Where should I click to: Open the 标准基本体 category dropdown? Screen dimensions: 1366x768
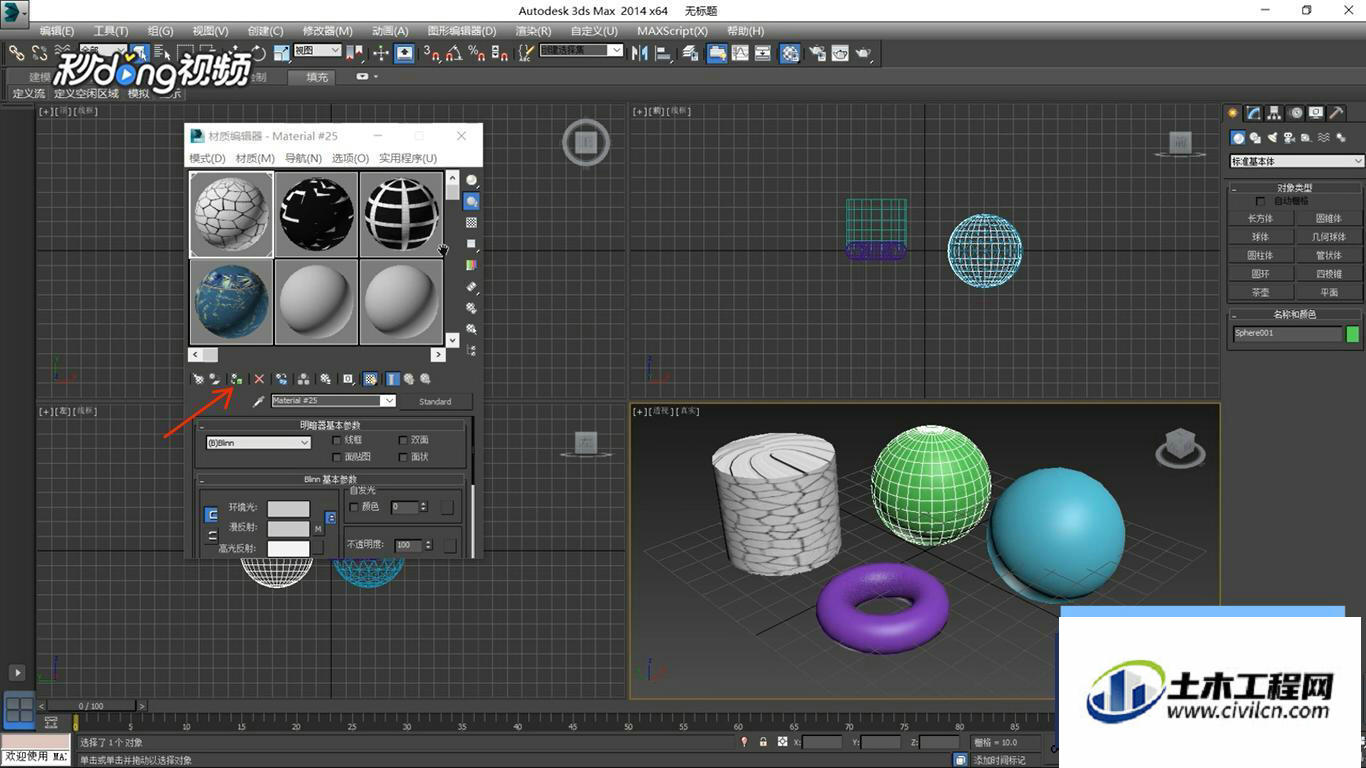1296,161
